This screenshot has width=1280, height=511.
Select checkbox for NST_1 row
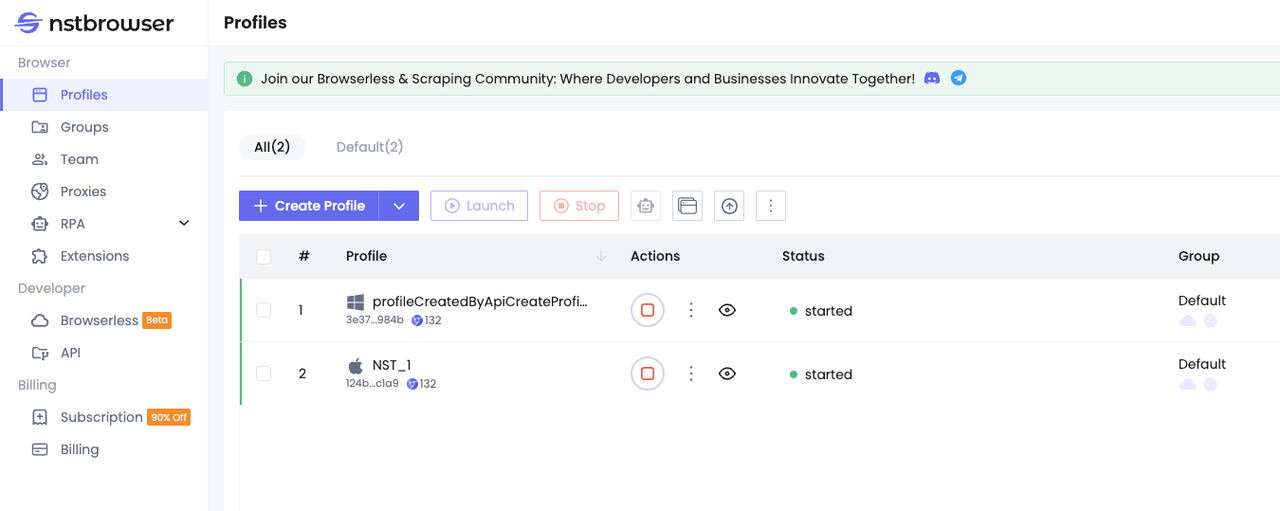coord(264,374)
